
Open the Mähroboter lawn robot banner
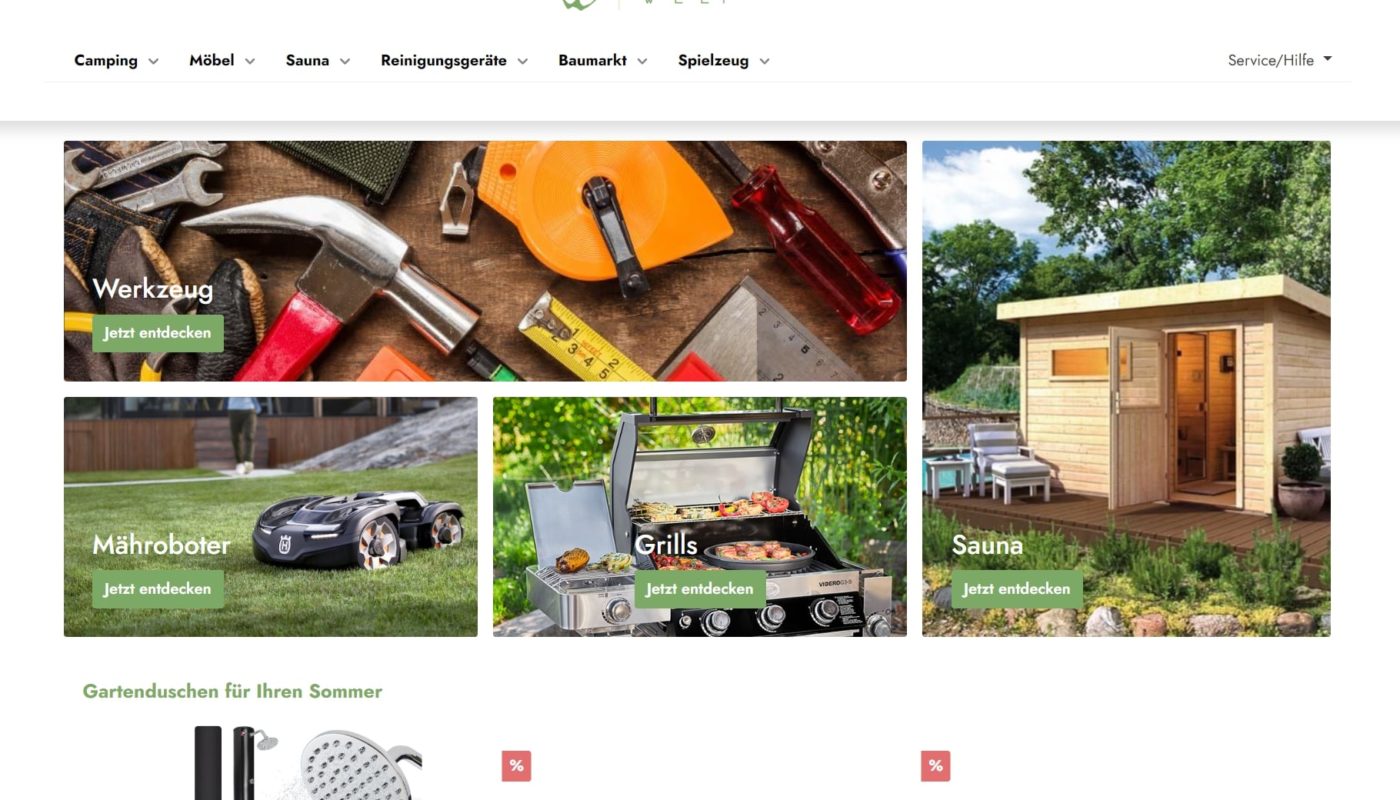point(271,517)
